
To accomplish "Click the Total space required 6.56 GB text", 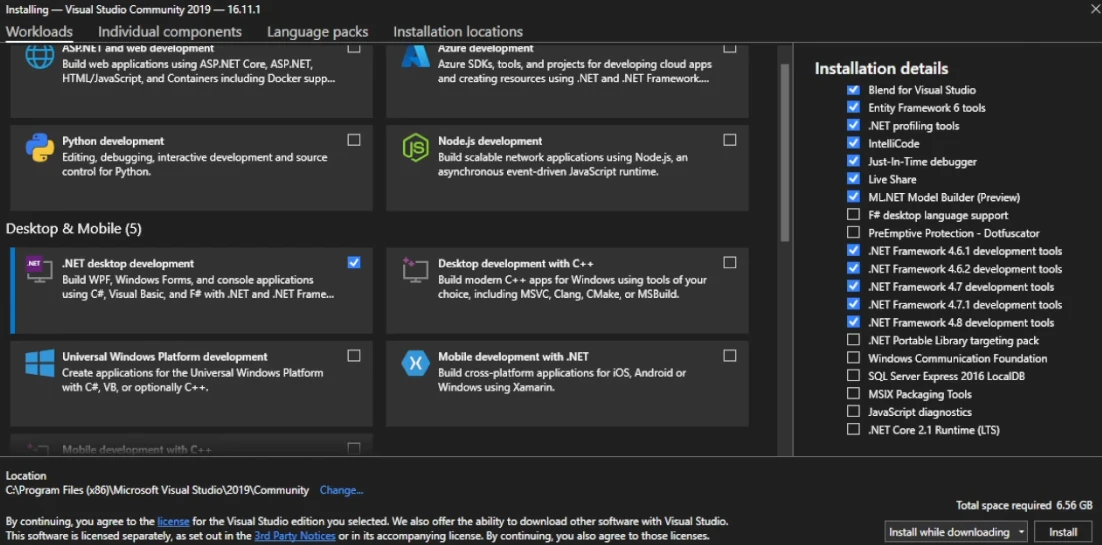I will click(x=1024, y=505).
